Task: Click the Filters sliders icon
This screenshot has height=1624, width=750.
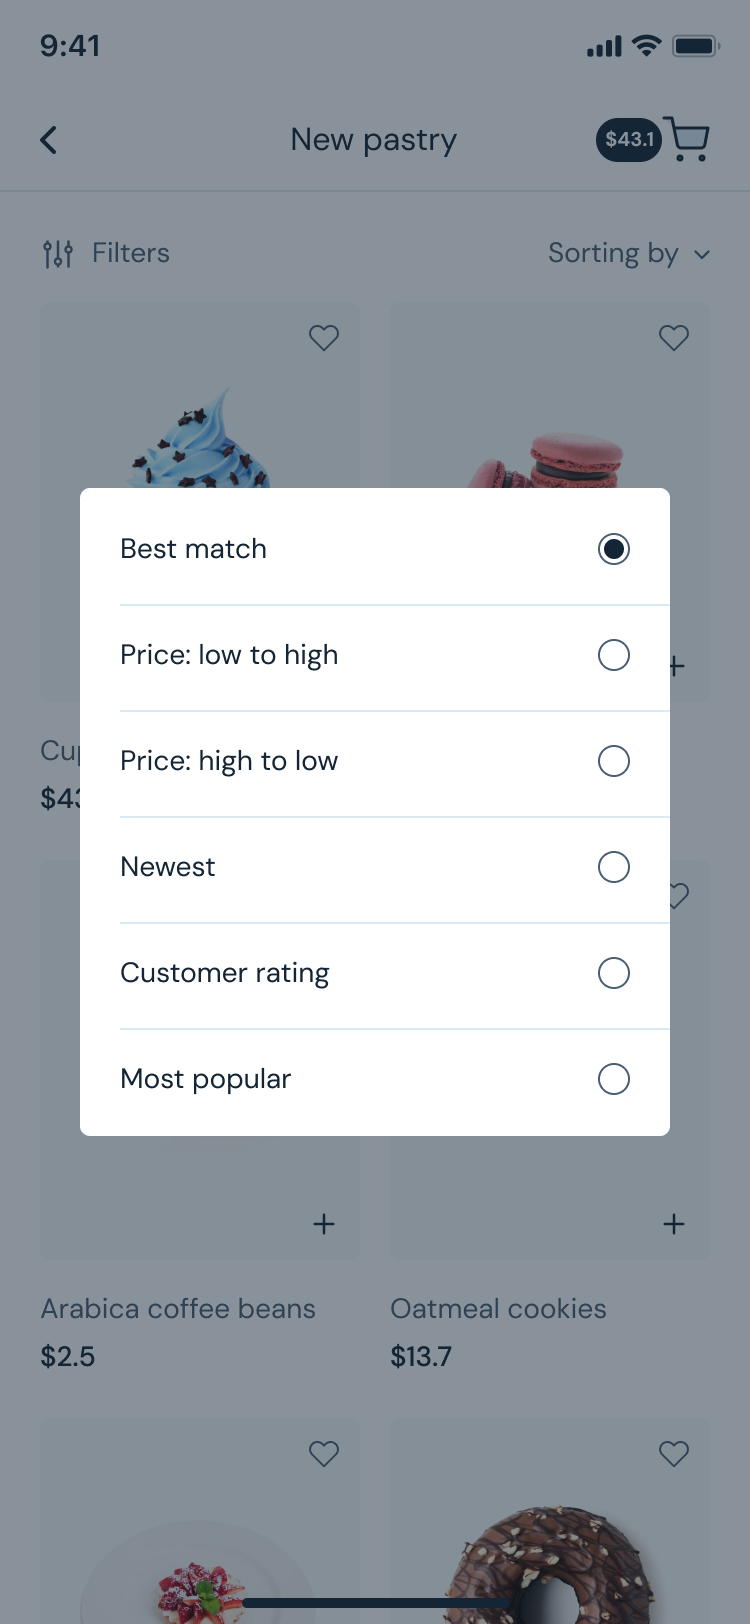Action: coord(58,254)
